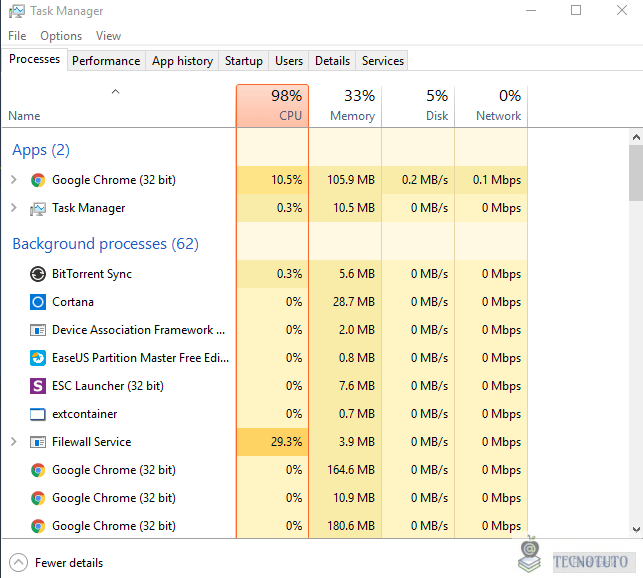Click the ESC Launcher purple S icon
The image size is (643, 578).
pos(38,386)
